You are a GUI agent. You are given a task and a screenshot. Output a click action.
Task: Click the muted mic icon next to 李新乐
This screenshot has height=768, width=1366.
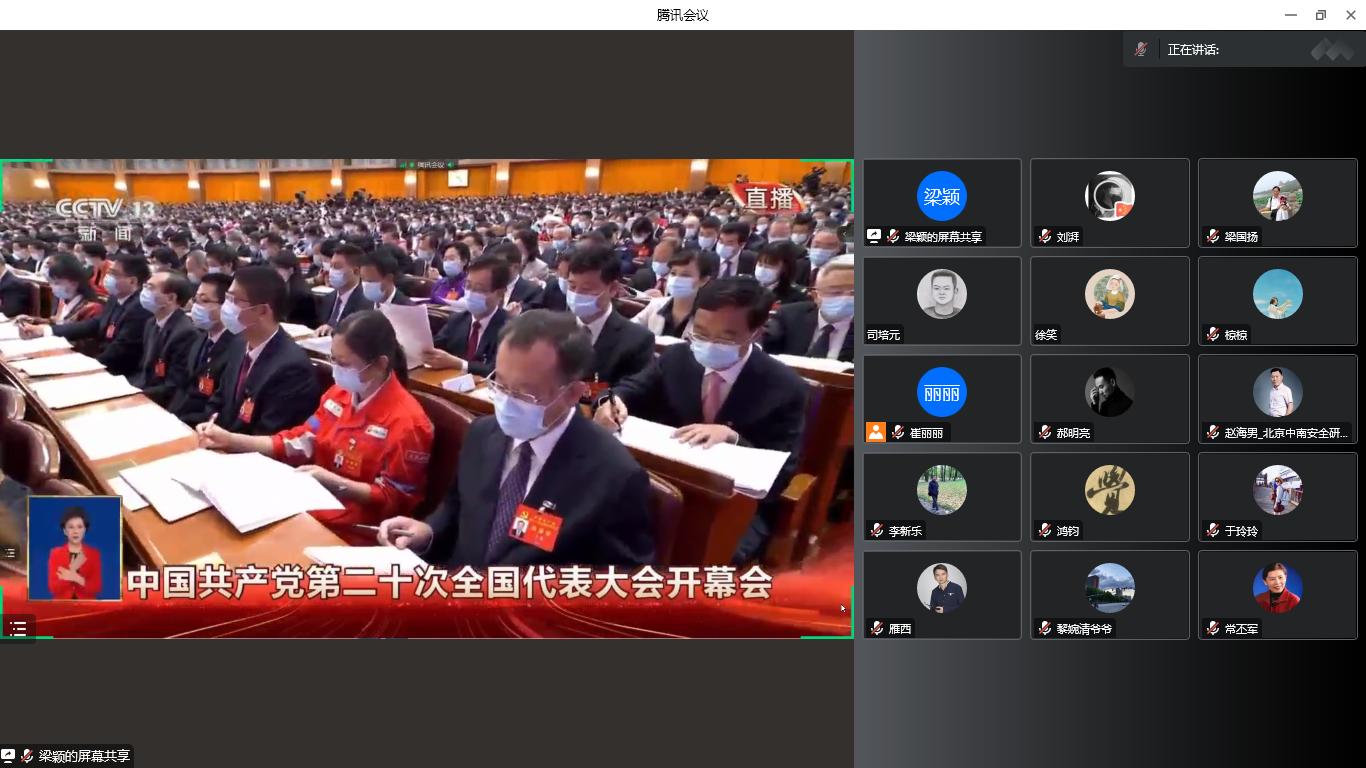click(877, 531)
